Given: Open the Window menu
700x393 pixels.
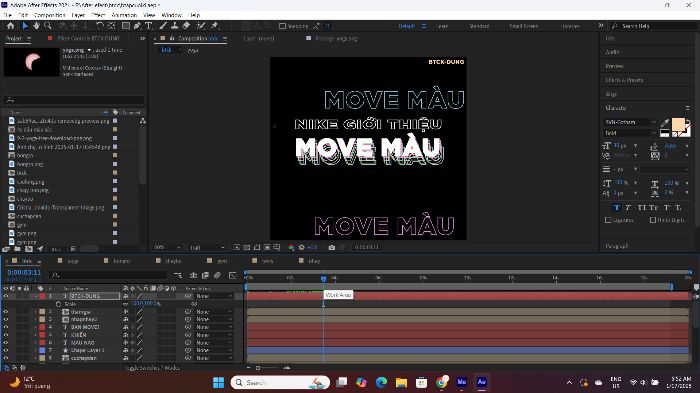Looking at the screenshot, I should pos(171,15).
